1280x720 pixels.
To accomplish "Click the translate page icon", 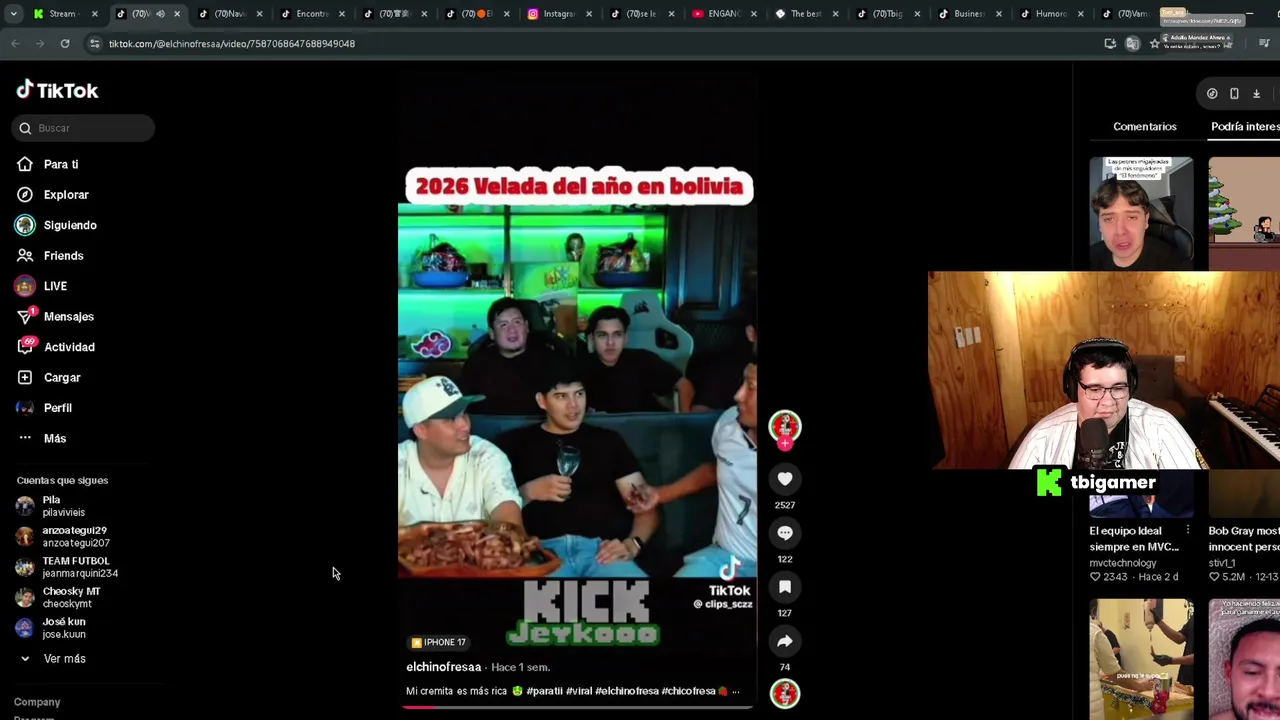I will [1132, 44].
